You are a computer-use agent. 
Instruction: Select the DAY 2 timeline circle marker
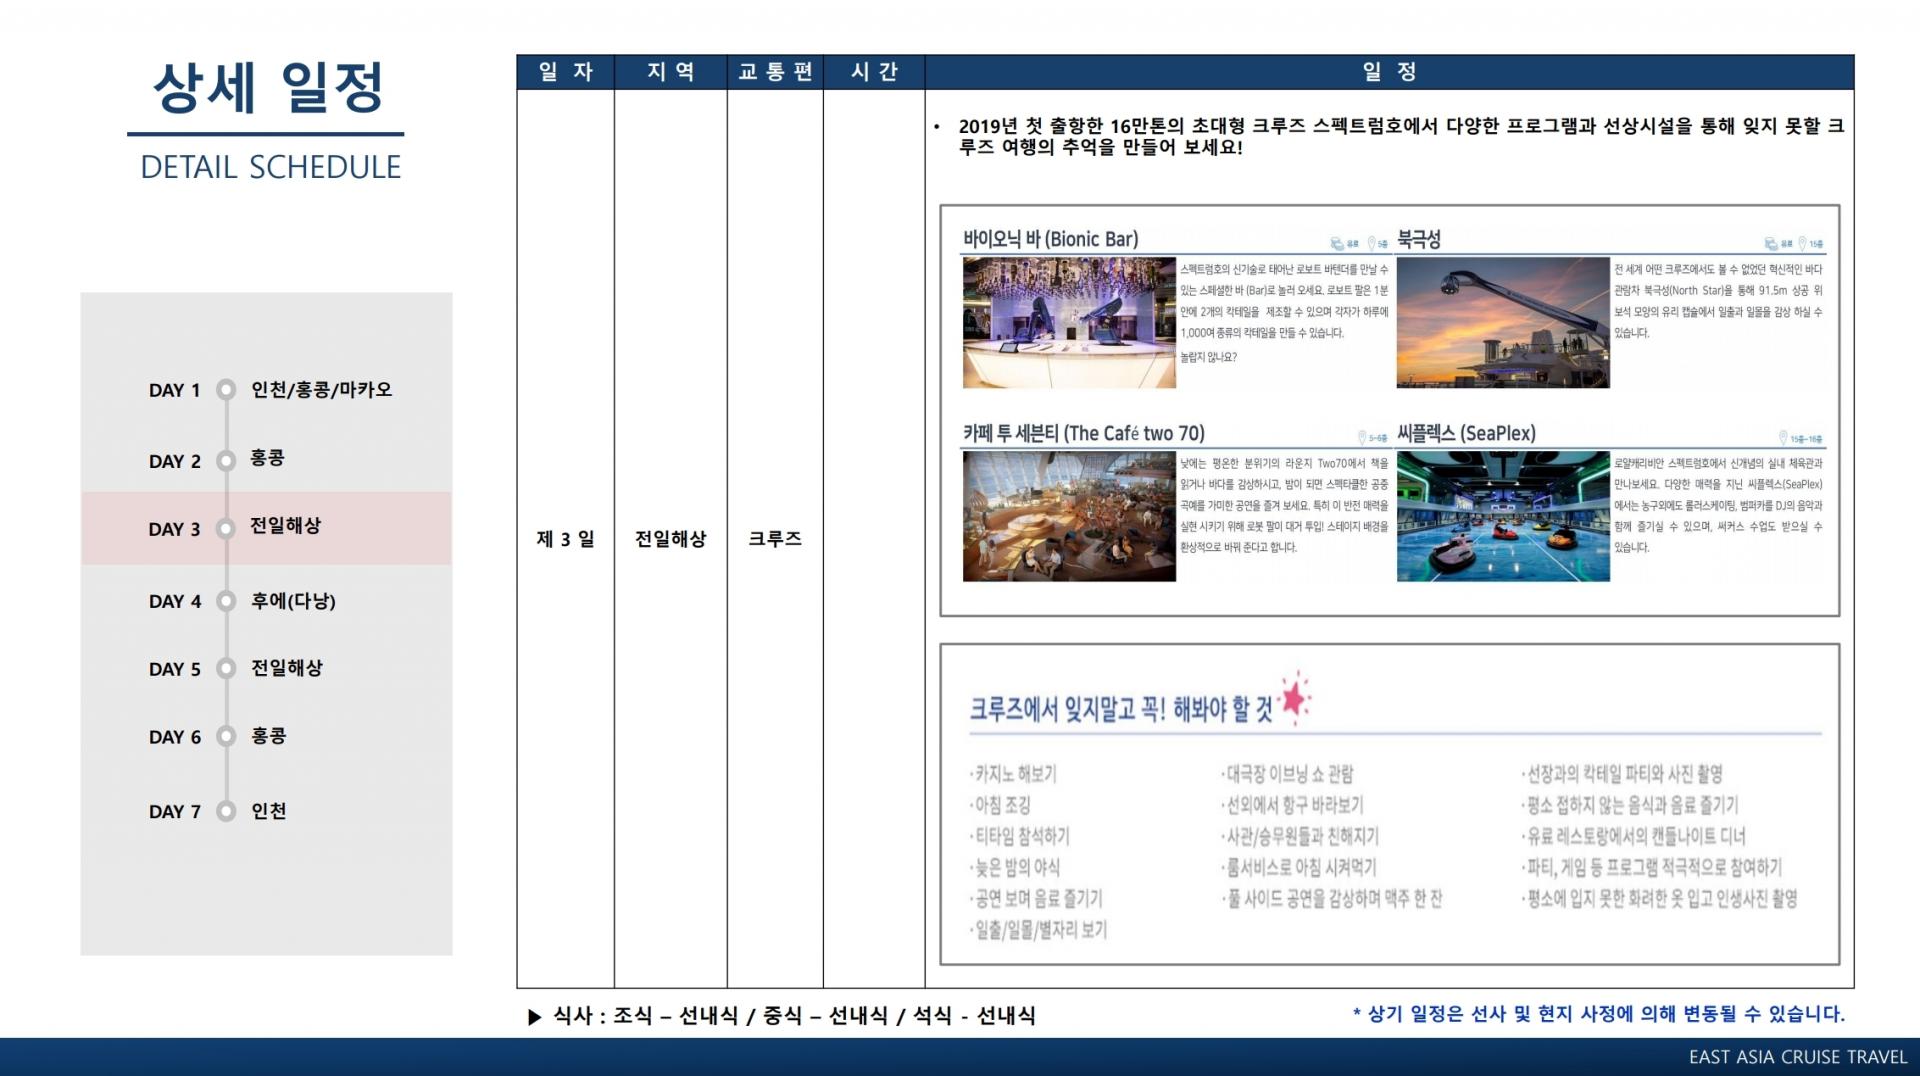tap(226, 460)
